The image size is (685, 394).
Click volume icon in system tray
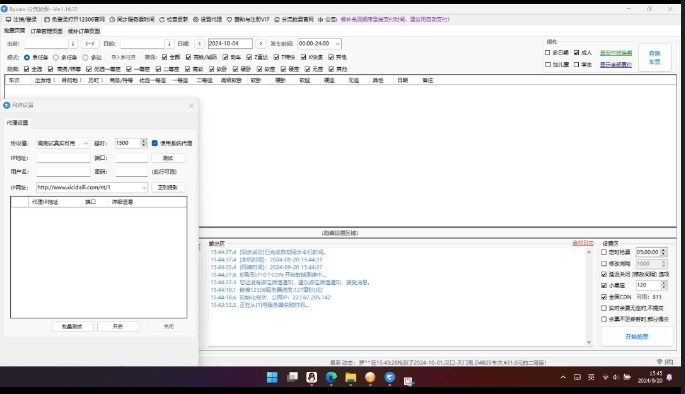click(x=616, y=377)
